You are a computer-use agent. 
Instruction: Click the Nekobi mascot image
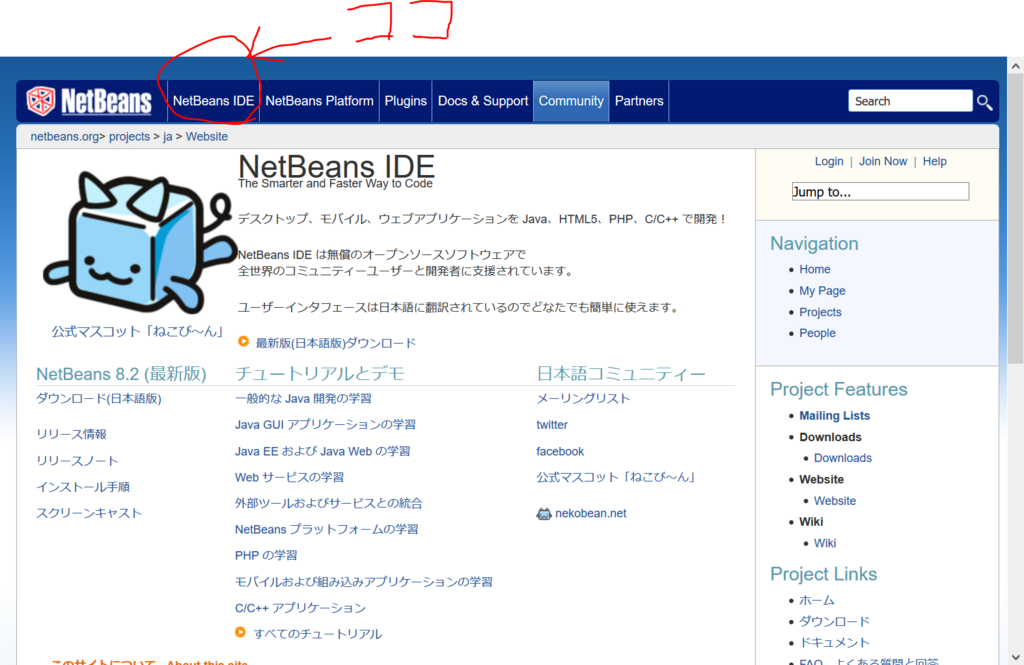pos(140,243)
